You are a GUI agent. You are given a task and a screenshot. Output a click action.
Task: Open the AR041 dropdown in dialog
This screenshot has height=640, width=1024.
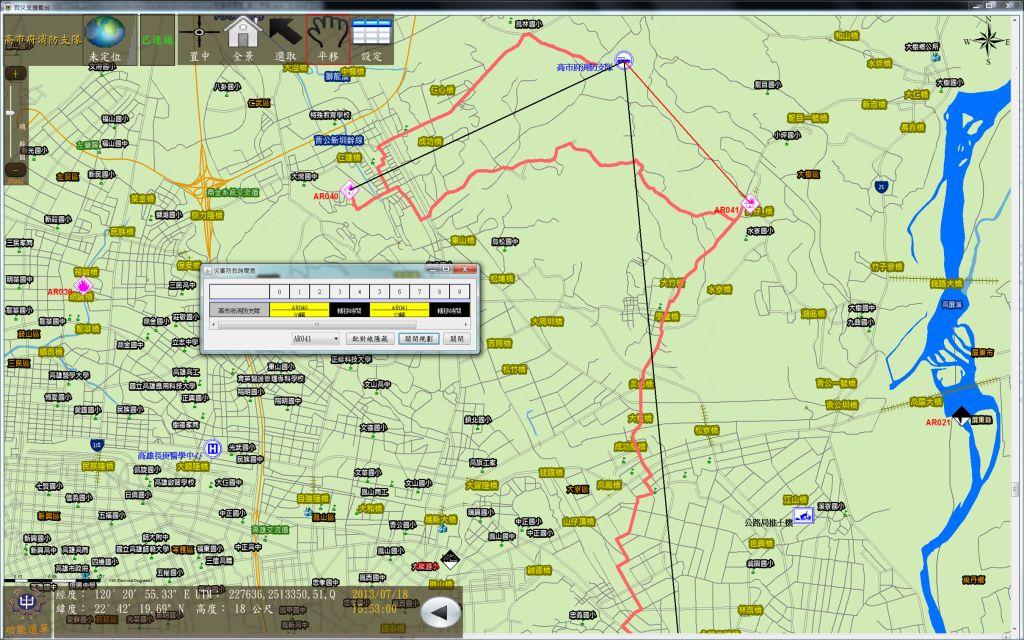[315, 338]
